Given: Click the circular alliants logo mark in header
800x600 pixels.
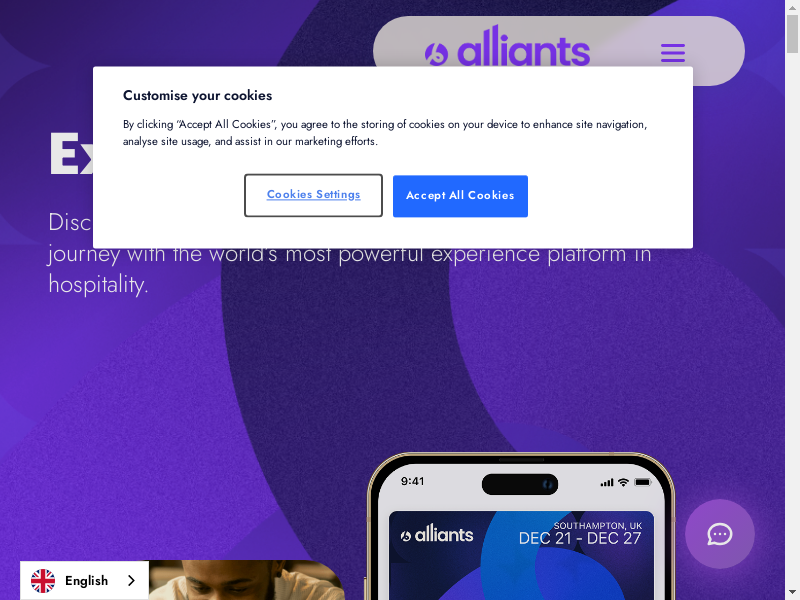Looking at the screenshot, I should 436,54.
